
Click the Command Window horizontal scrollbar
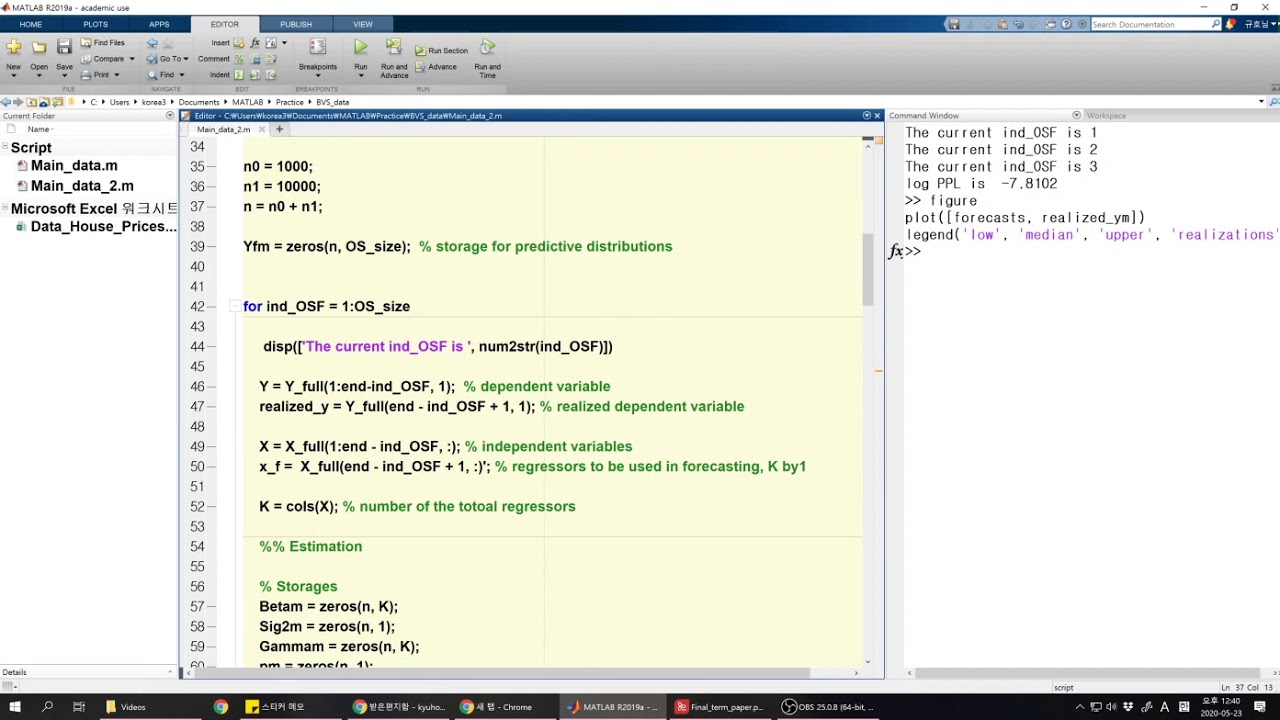coord(1090,673)
